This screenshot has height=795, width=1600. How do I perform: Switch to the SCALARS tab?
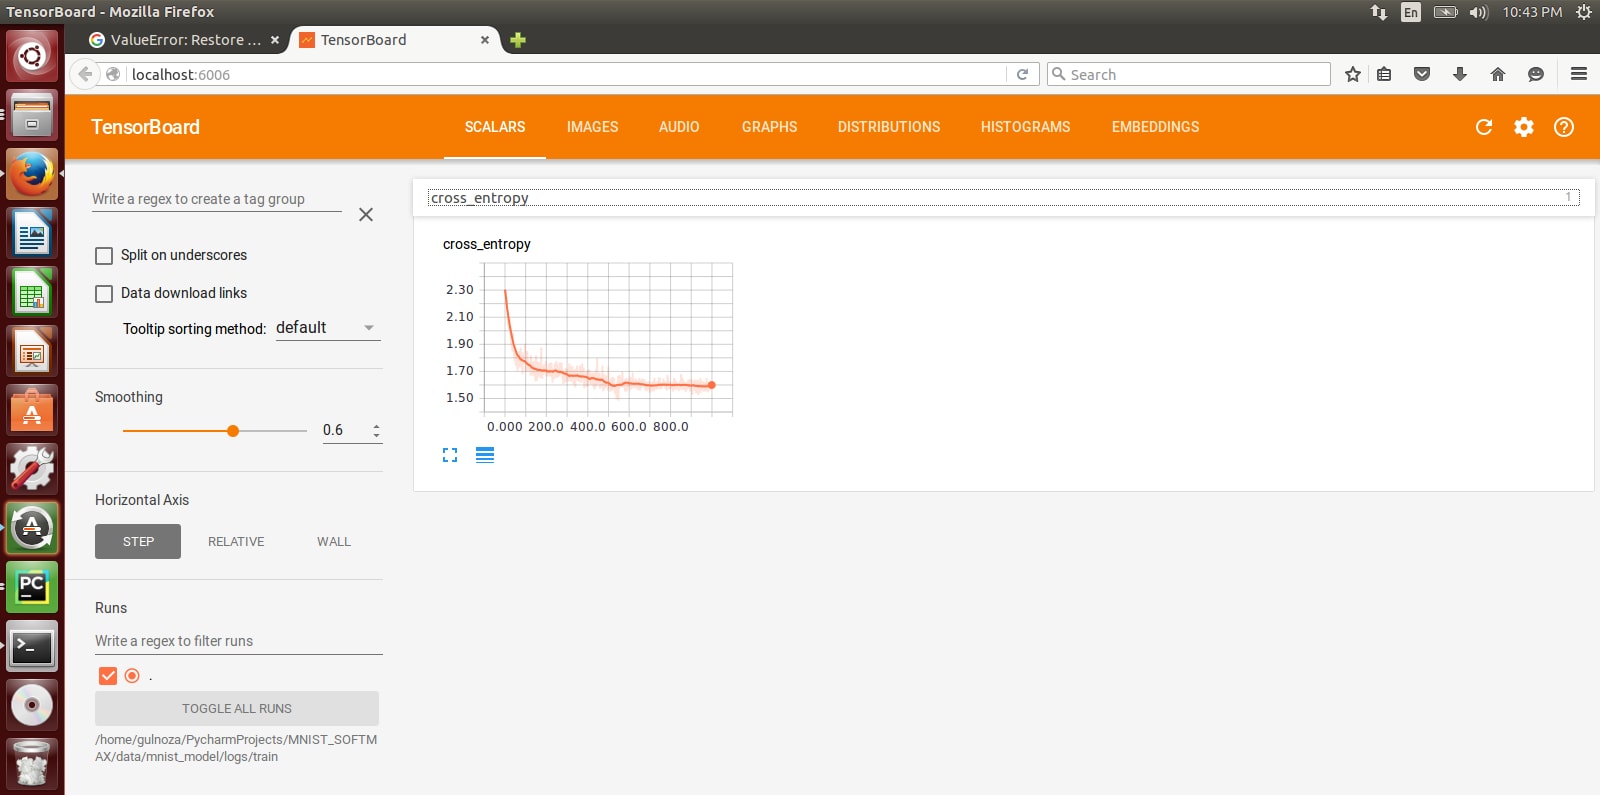click(495, 127)
